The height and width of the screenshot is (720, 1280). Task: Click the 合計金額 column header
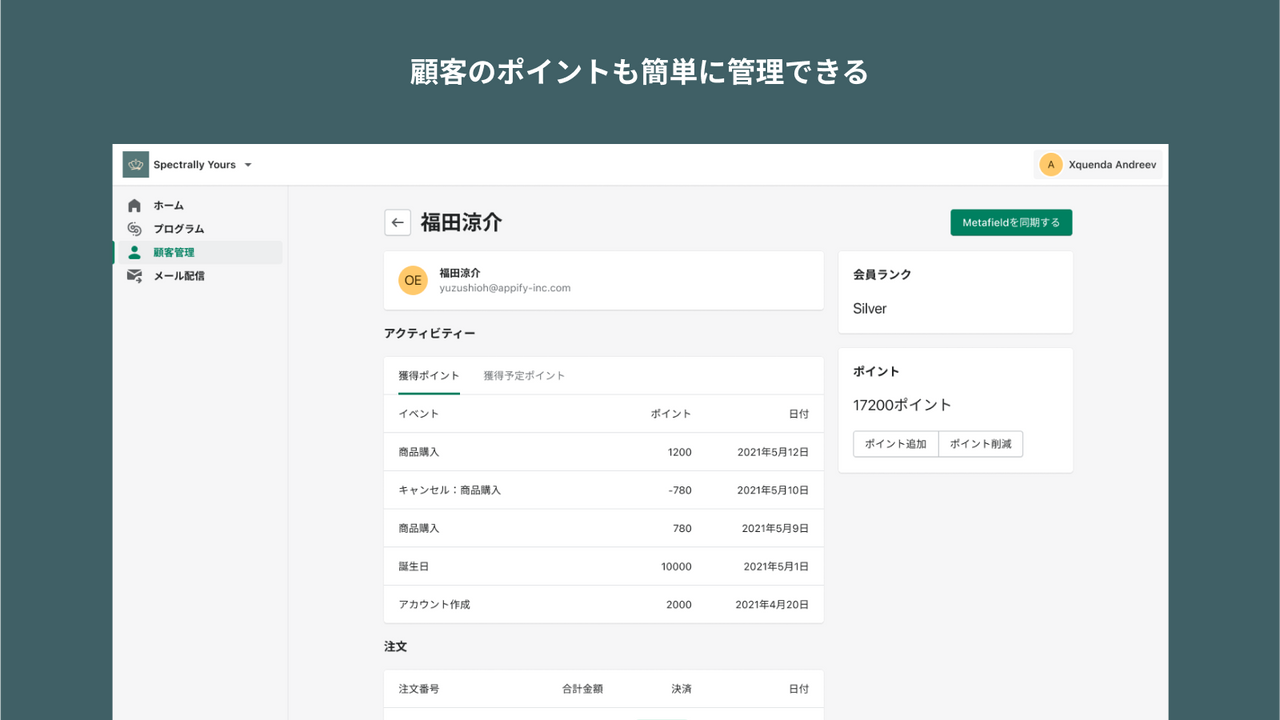(583, 689)
